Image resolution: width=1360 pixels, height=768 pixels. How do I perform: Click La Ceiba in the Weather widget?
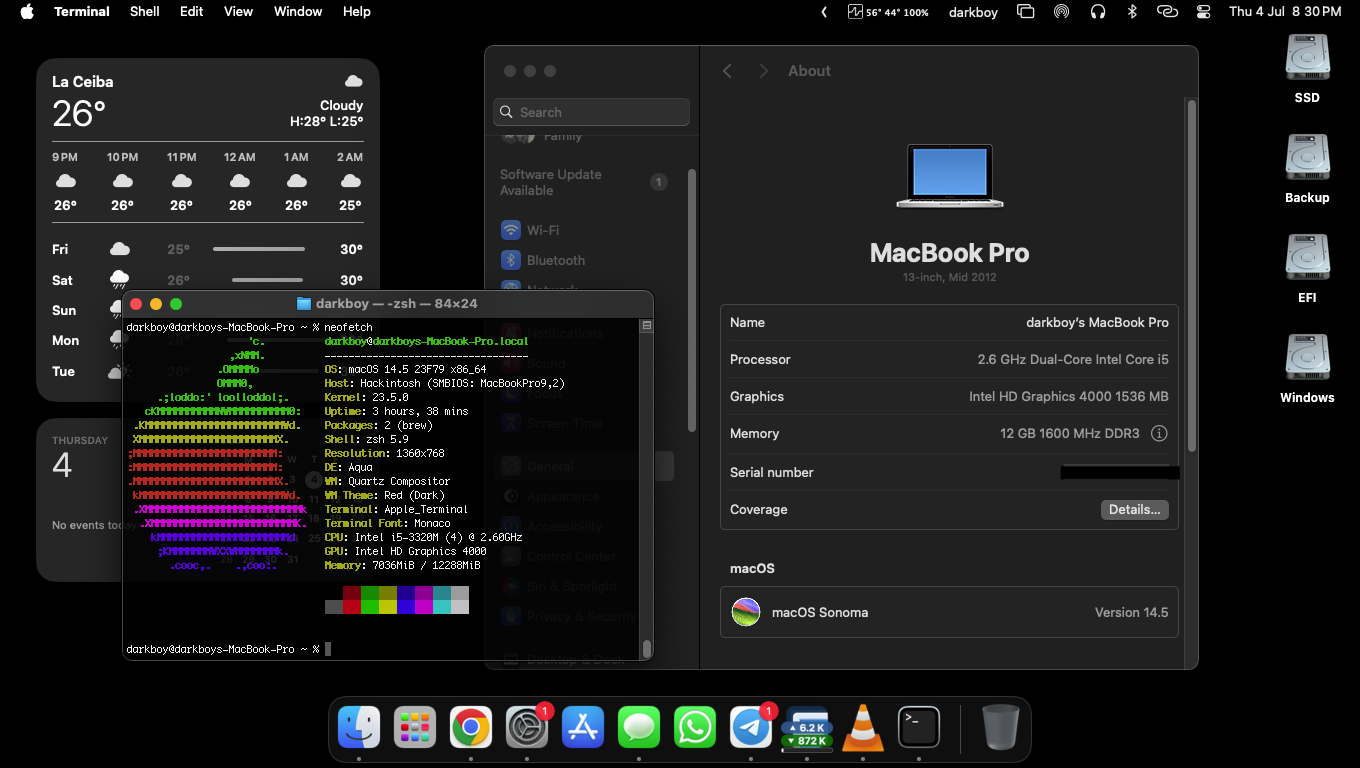point(82,82)
